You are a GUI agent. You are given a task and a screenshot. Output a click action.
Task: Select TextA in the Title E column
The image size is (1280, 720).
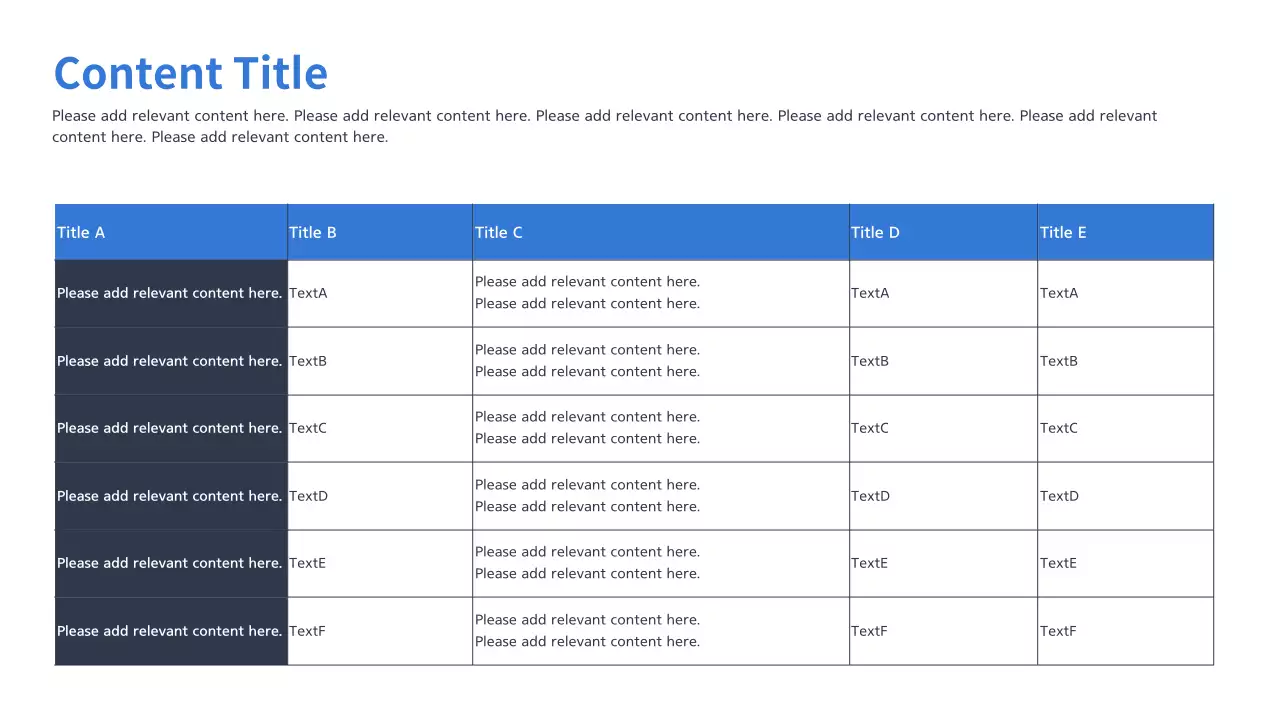tap(1059, 293)
